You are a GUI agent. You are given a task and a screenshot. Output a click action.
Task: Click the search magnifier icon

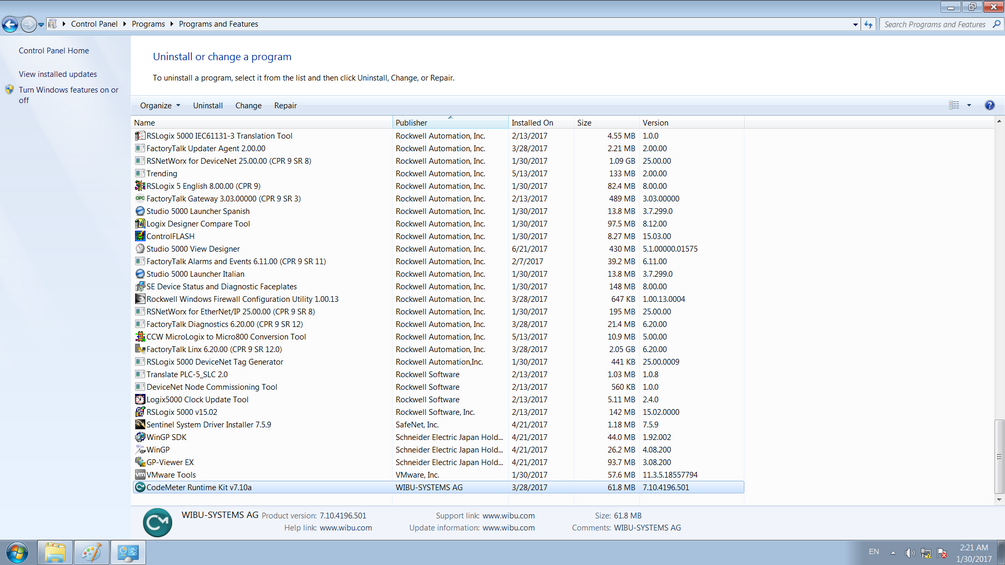click(x=997, y=24)
